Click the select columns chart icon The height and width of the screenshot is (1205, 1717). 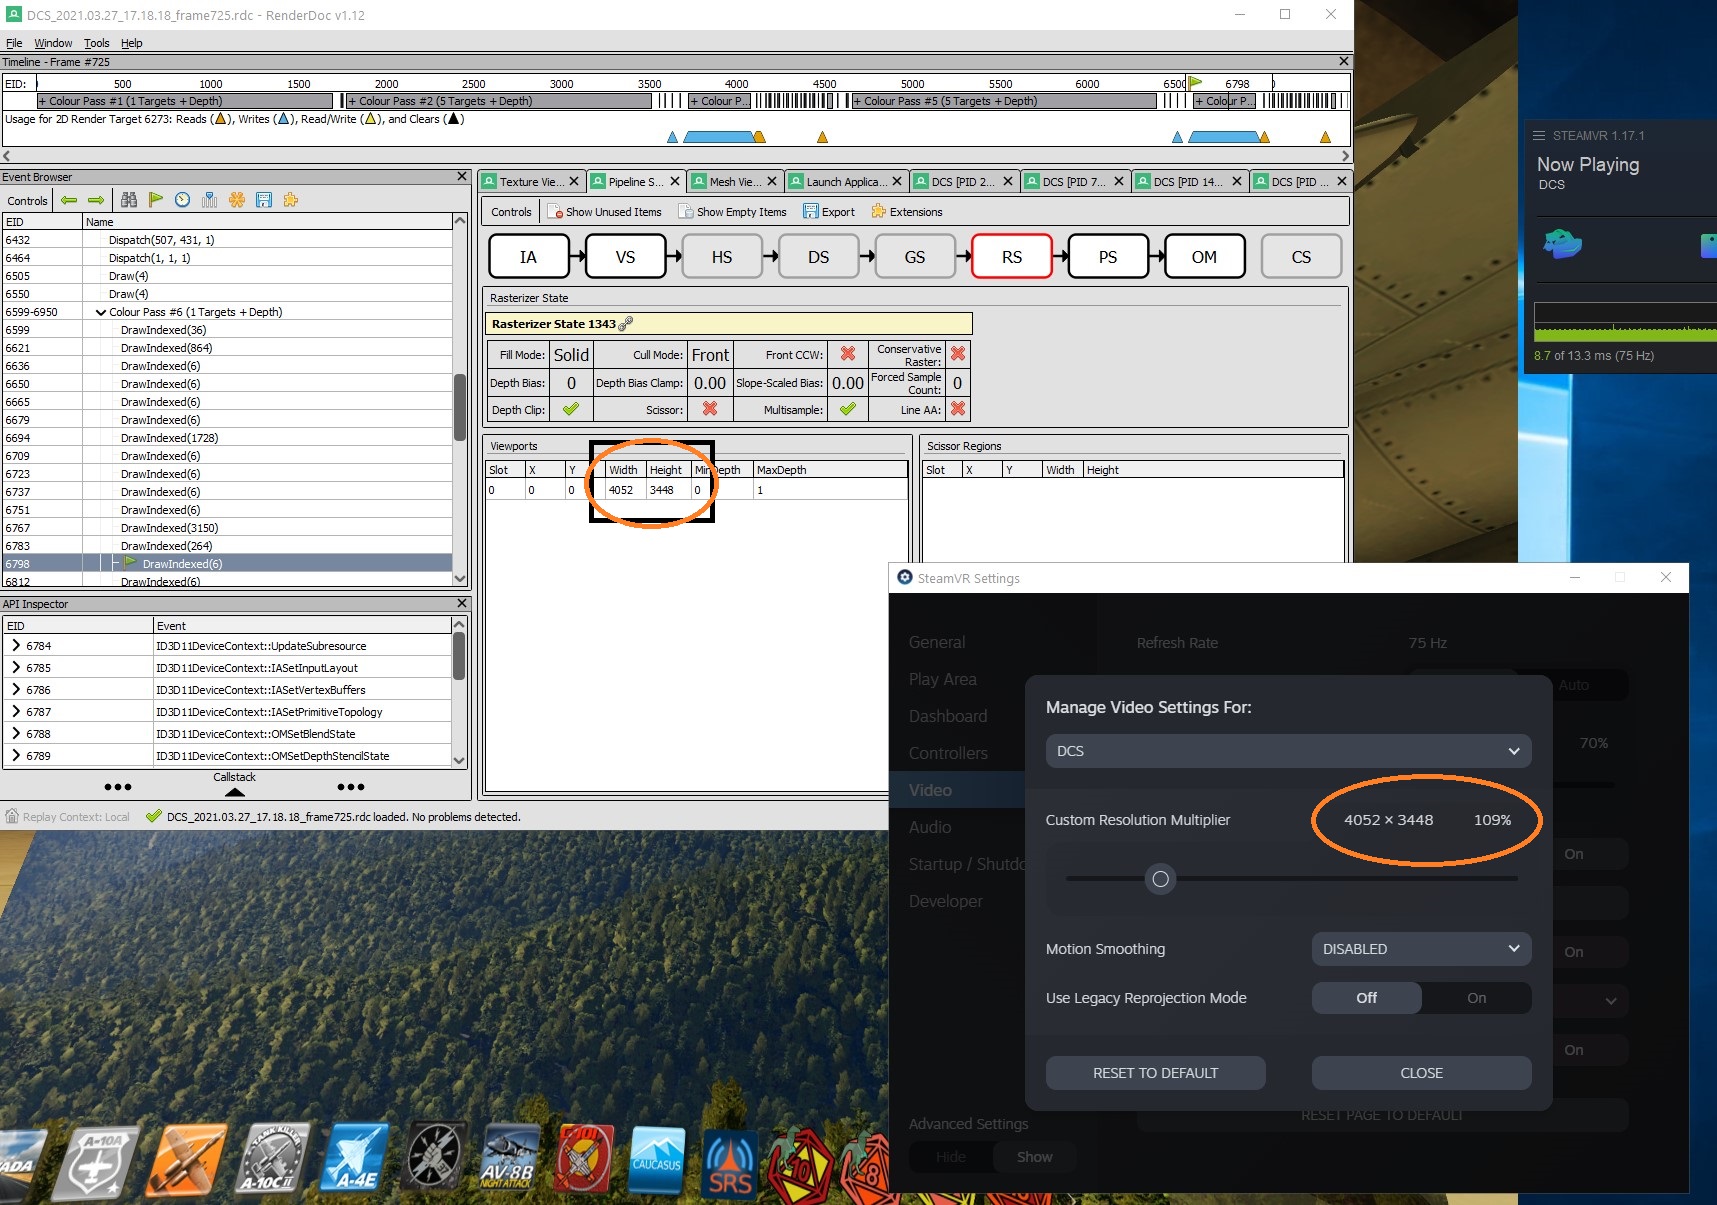click(209, 200)
